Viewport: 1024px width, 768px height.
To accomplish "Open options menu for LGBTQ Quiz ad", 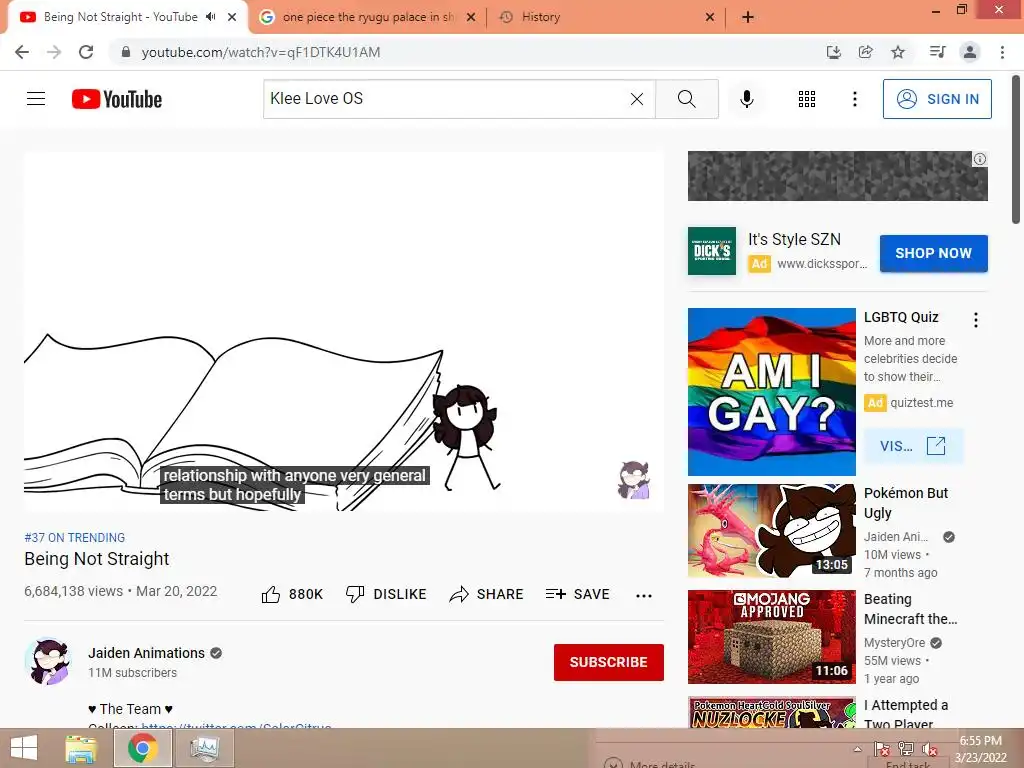I will pyautogui.click(x=976, y=320).
